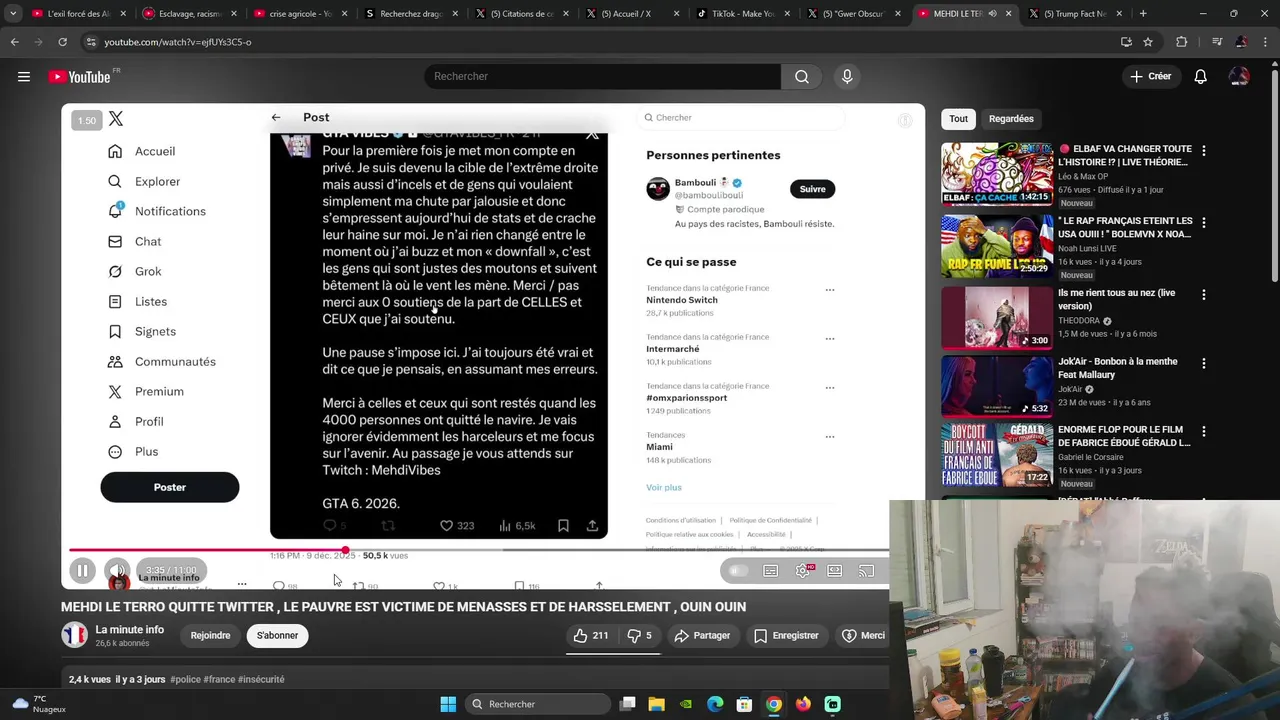1280x720 pixels.
Task: Switch to the crise agricole YouTube tab
Action: click(299, 14)
